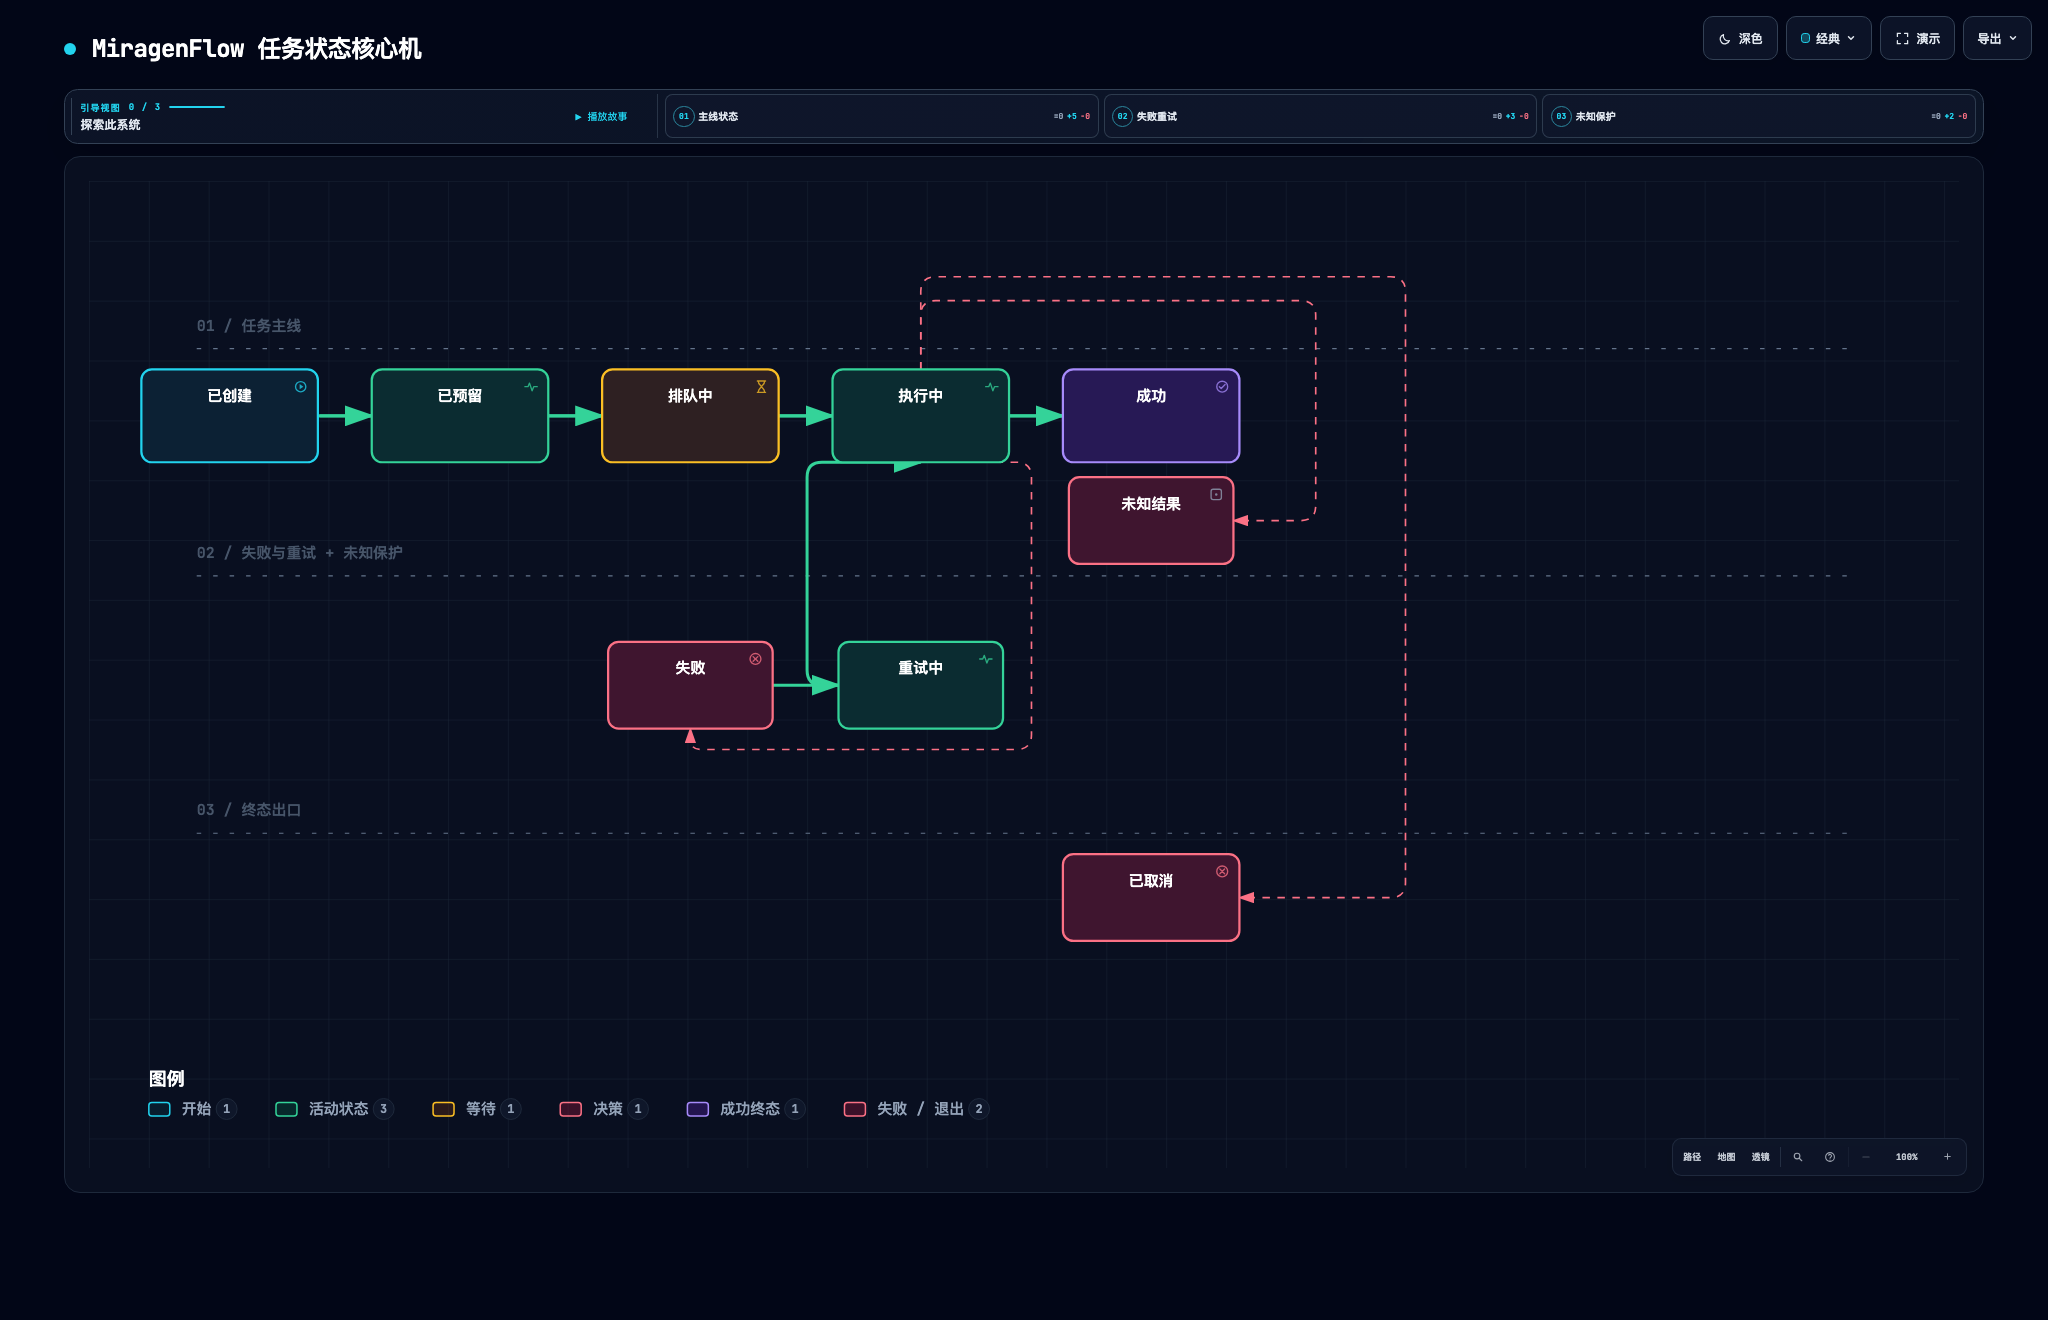Click the square icon on 未知结果 node
Screen dimensions: 2048x1320
tap(1216, 494)
